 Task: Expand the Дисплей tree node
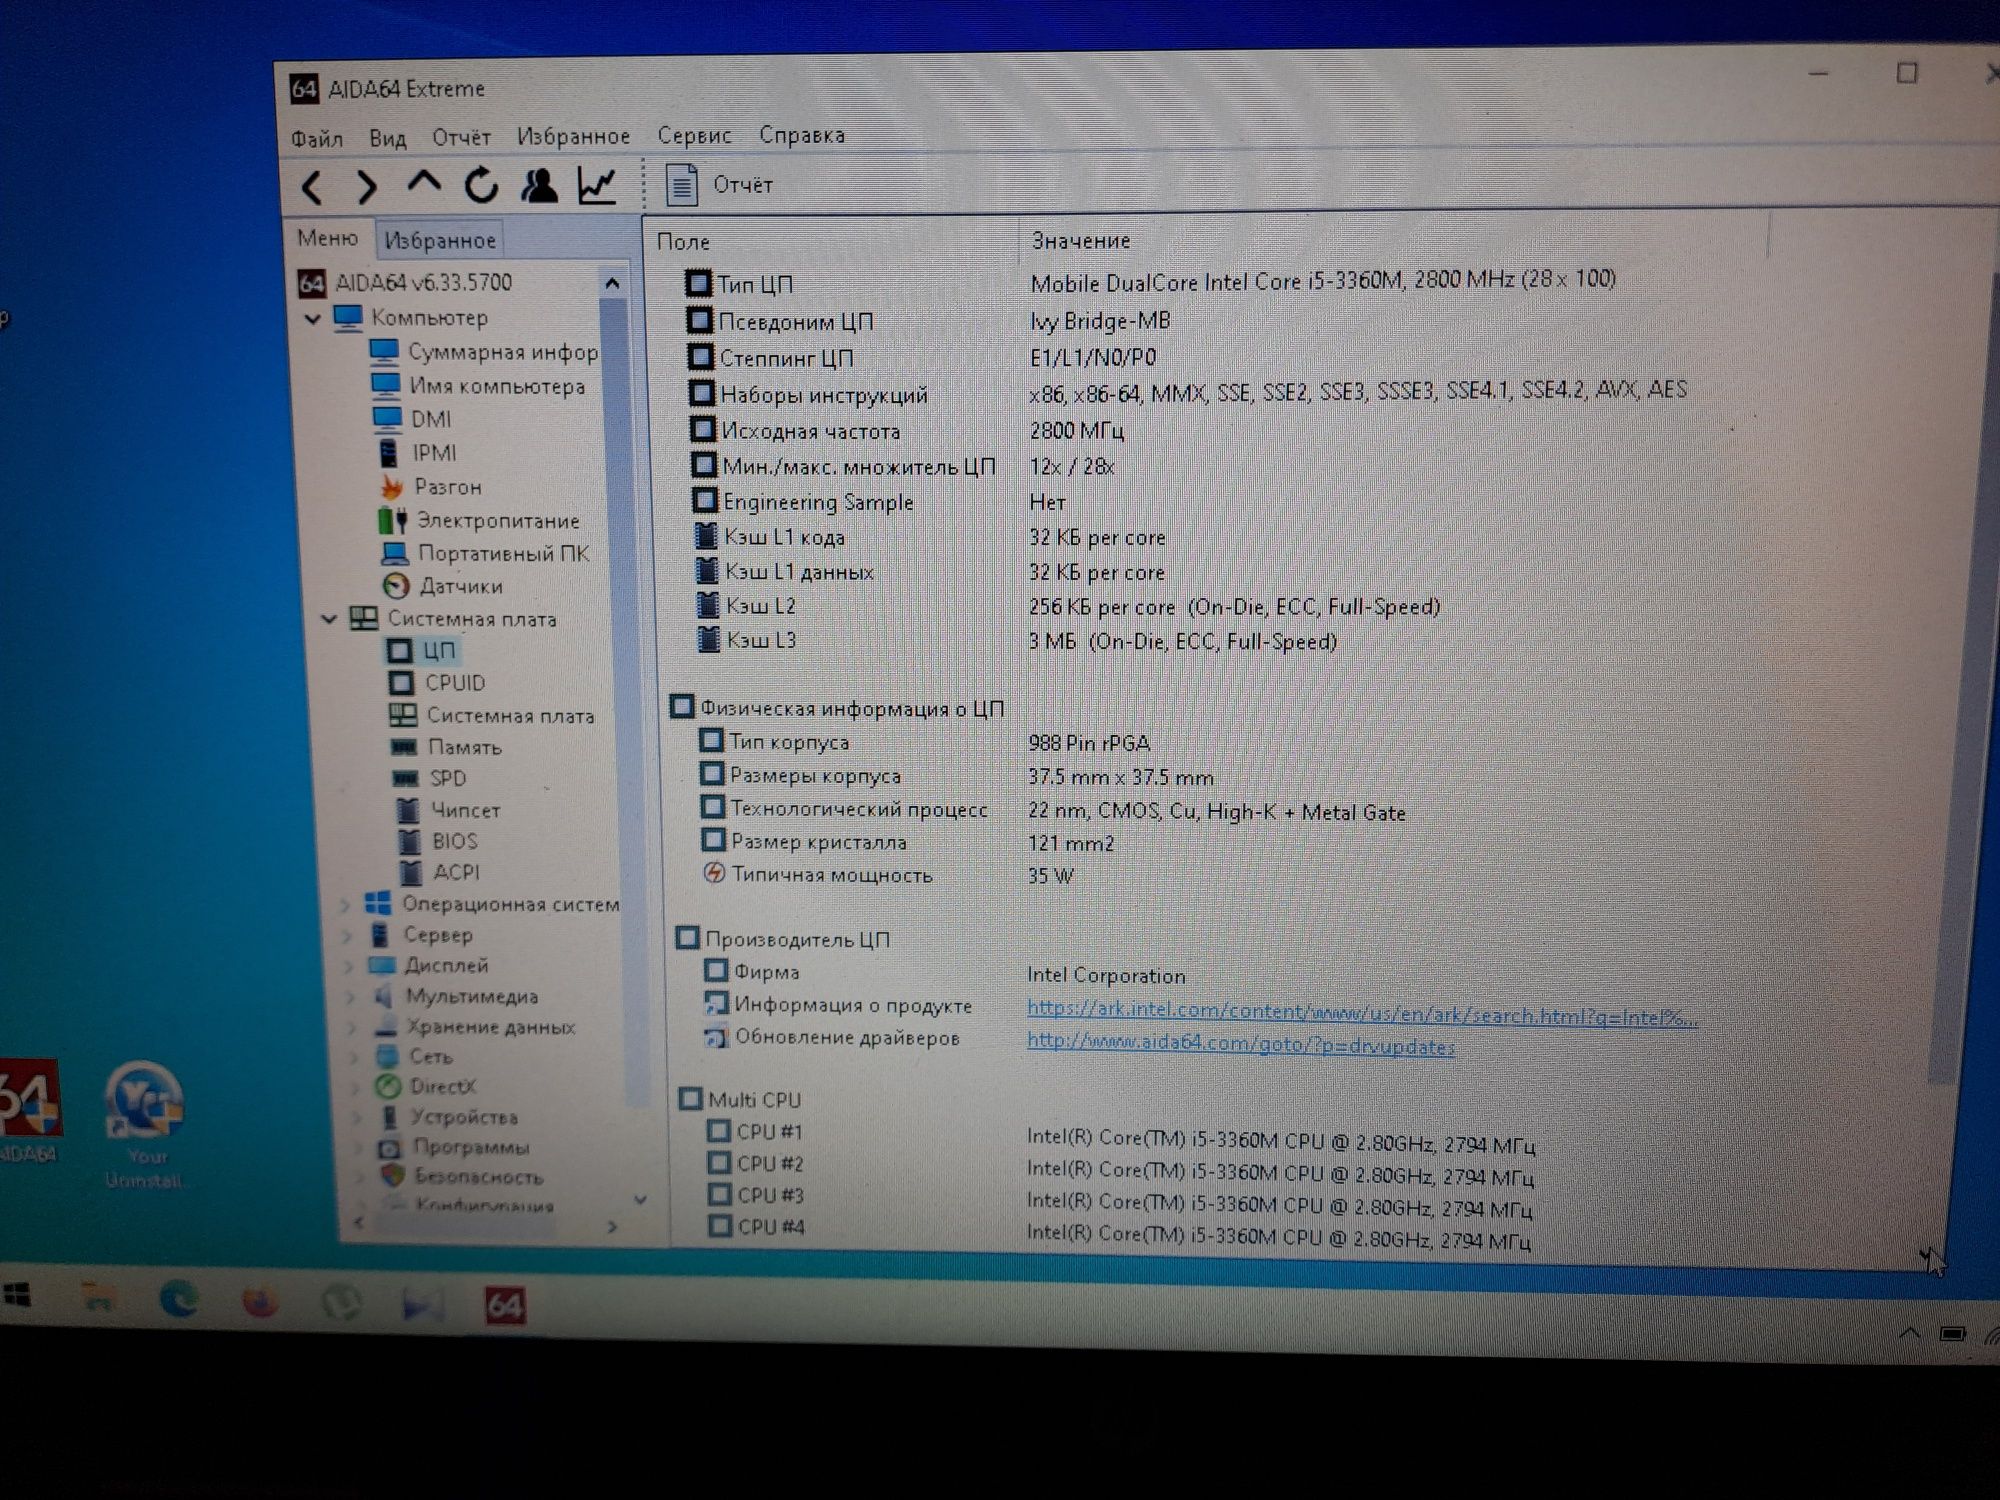pyautogui.click(x=350, y=967)
